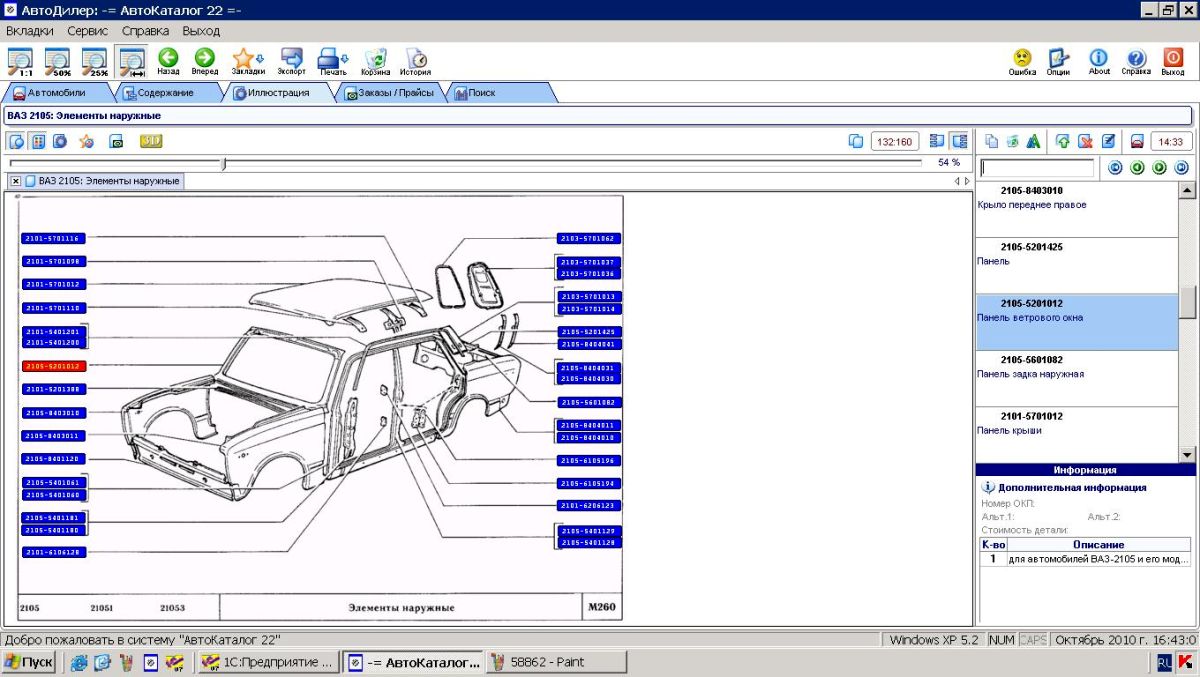Click the red Выход exit toolbar icon
This screenshot has width=1200, height=677.
pyautogui.click(x=1173, y=62)
